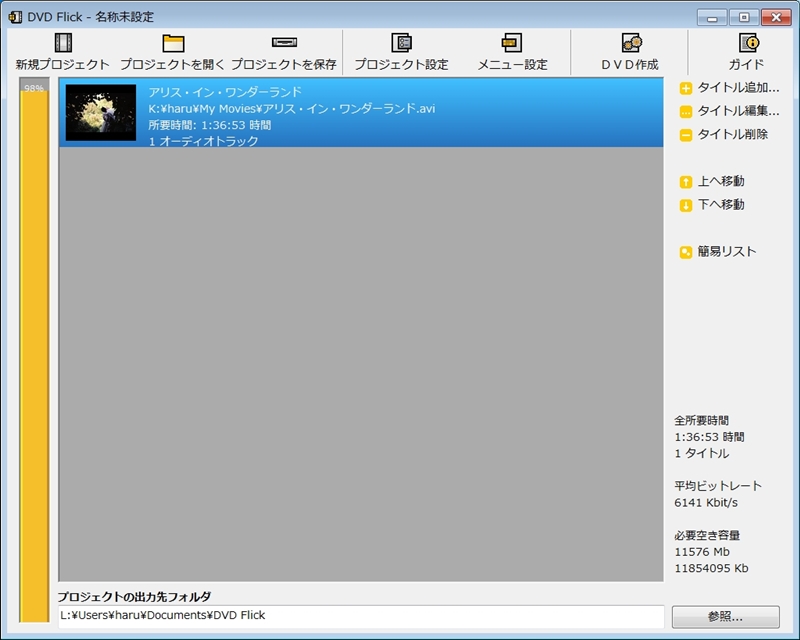Click the 平均ビットレート label
800x640 pixels.
(718, 486)
